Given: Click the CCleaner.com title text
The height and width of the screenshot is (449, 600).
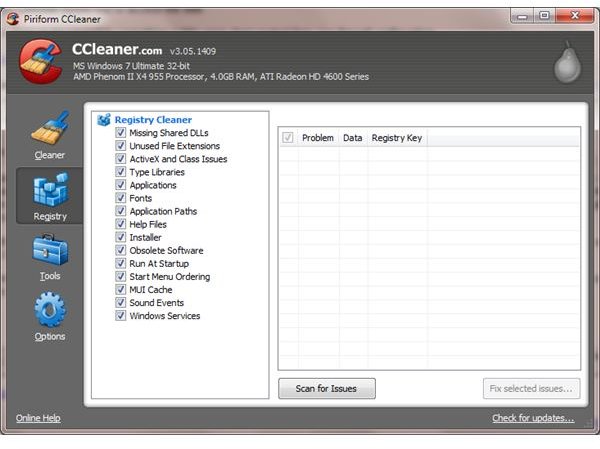Looking at the screenshot, I should (117, 50).
